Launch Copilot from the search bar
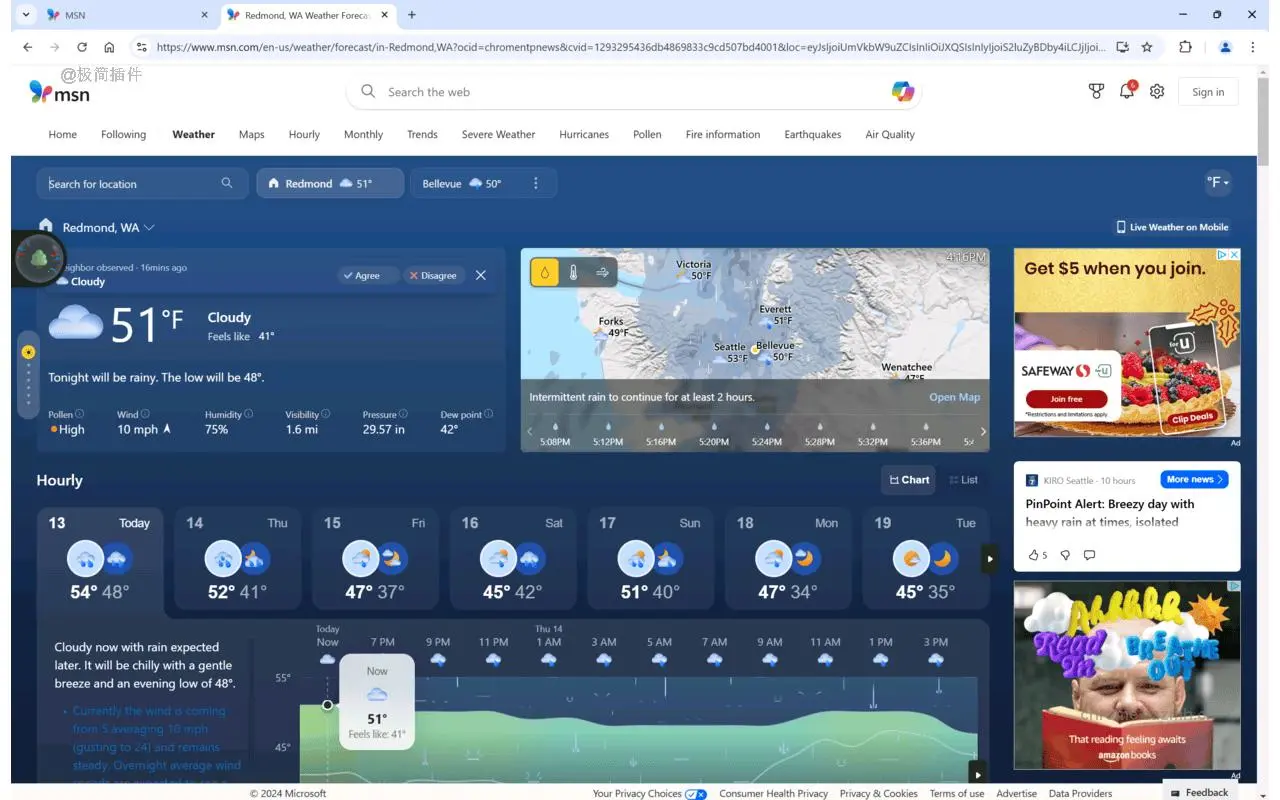This screenshot has height=800, width=1280. (902, 90)
